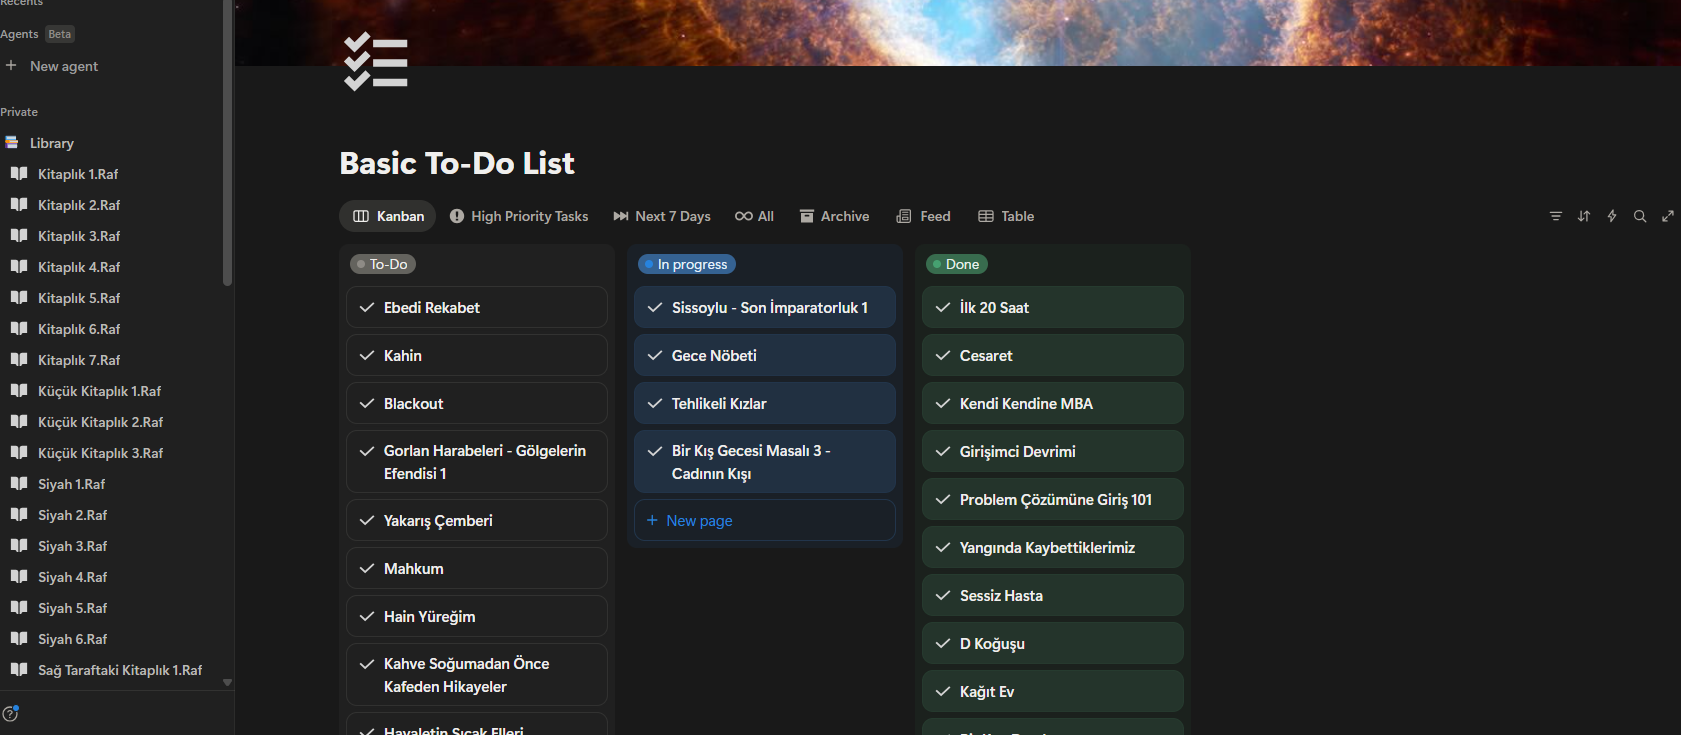Image resolution: width=1681 pixels, height=735 pixels.
Task: Switch to the Archive view tab
Action: (834, 216)
